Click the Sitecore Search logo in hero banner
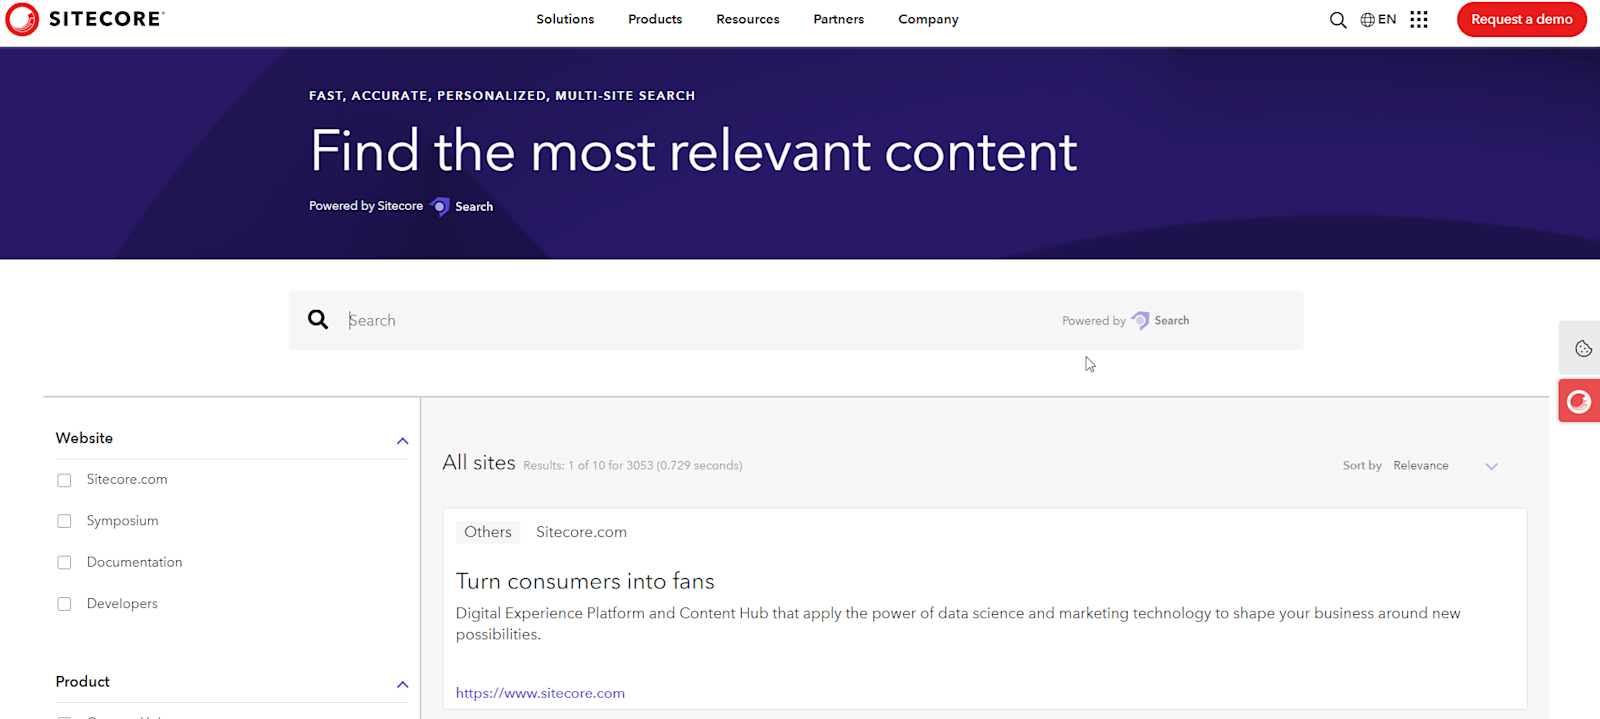The height and width of the screenshot is (719, 1600). [462, 206]
